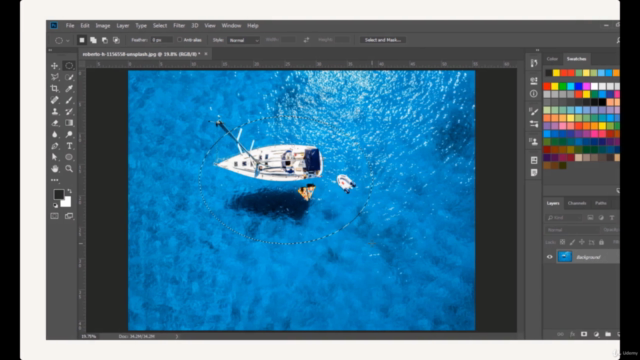
Task: Select the Dodge tool
Action: pos(69,134)
